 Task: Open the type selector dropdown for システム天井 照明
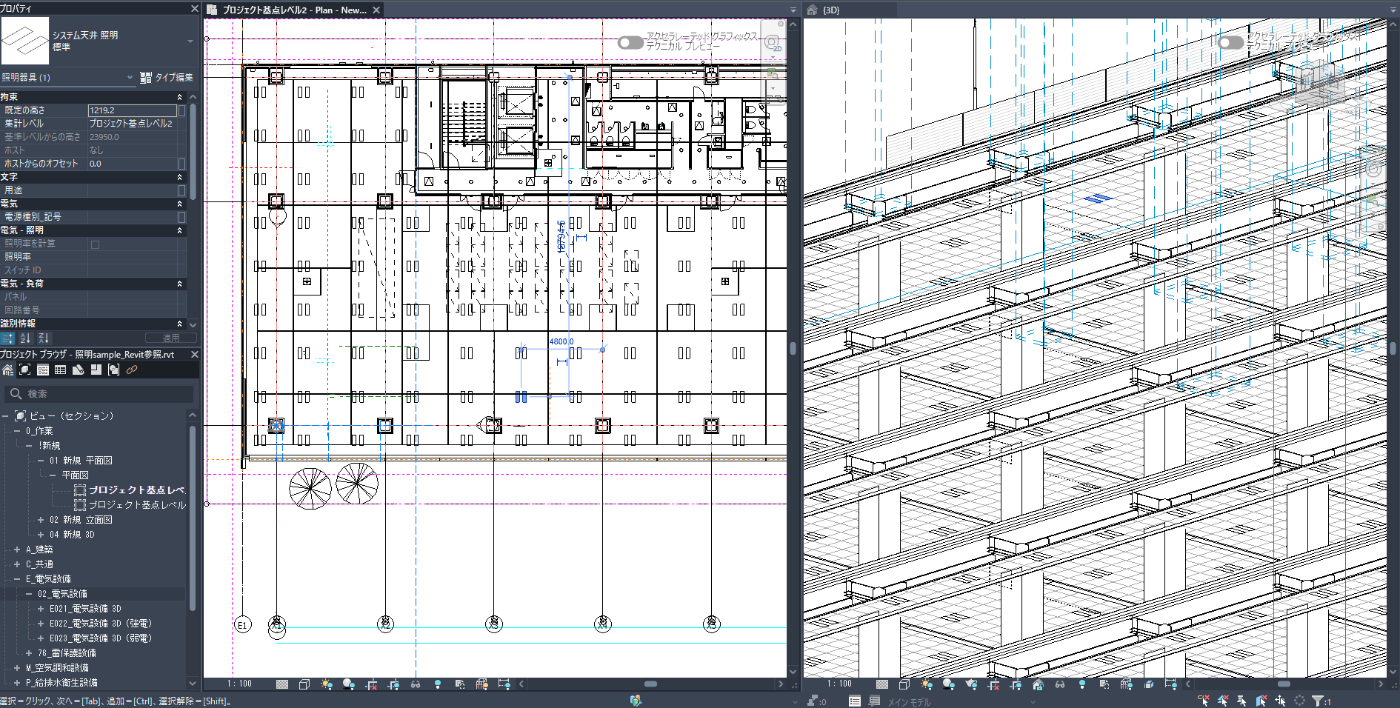(x=190, y=42)
